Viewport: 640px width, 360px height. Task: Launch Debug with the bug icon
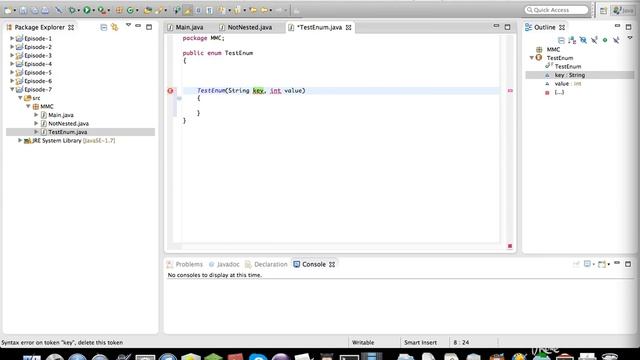coord(72,10)
